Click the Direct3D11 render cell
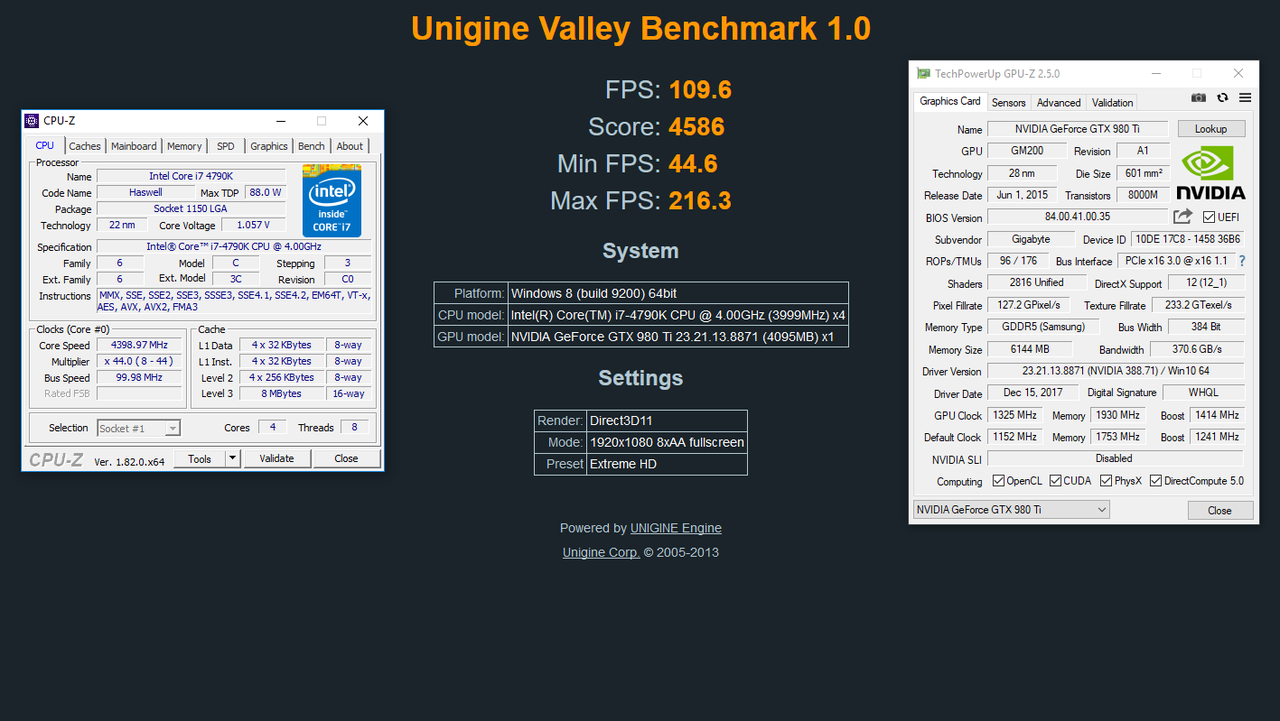The width and height of the screenshot is (1280, 721). pyautogui.click(x=666, y=421)
